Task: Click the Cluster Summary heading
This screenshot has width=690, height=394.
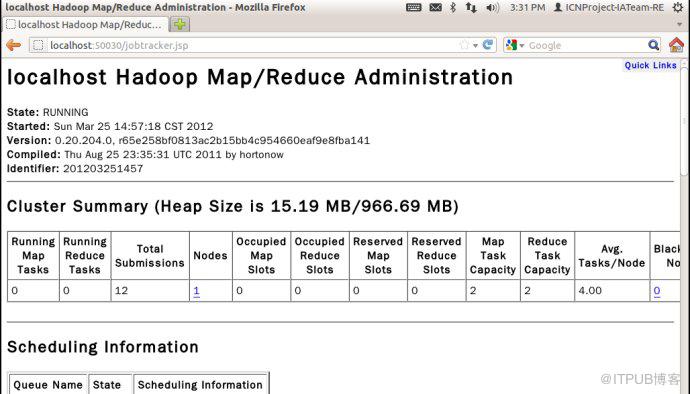Action: click(x=233, y=206)
